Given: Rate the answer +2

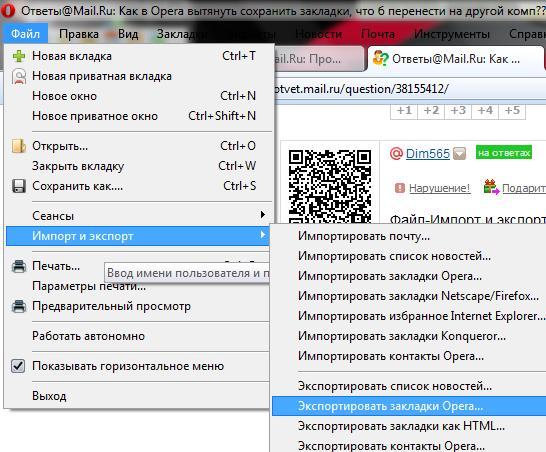Looking at the screenshot, I should [x=431, y=111].
